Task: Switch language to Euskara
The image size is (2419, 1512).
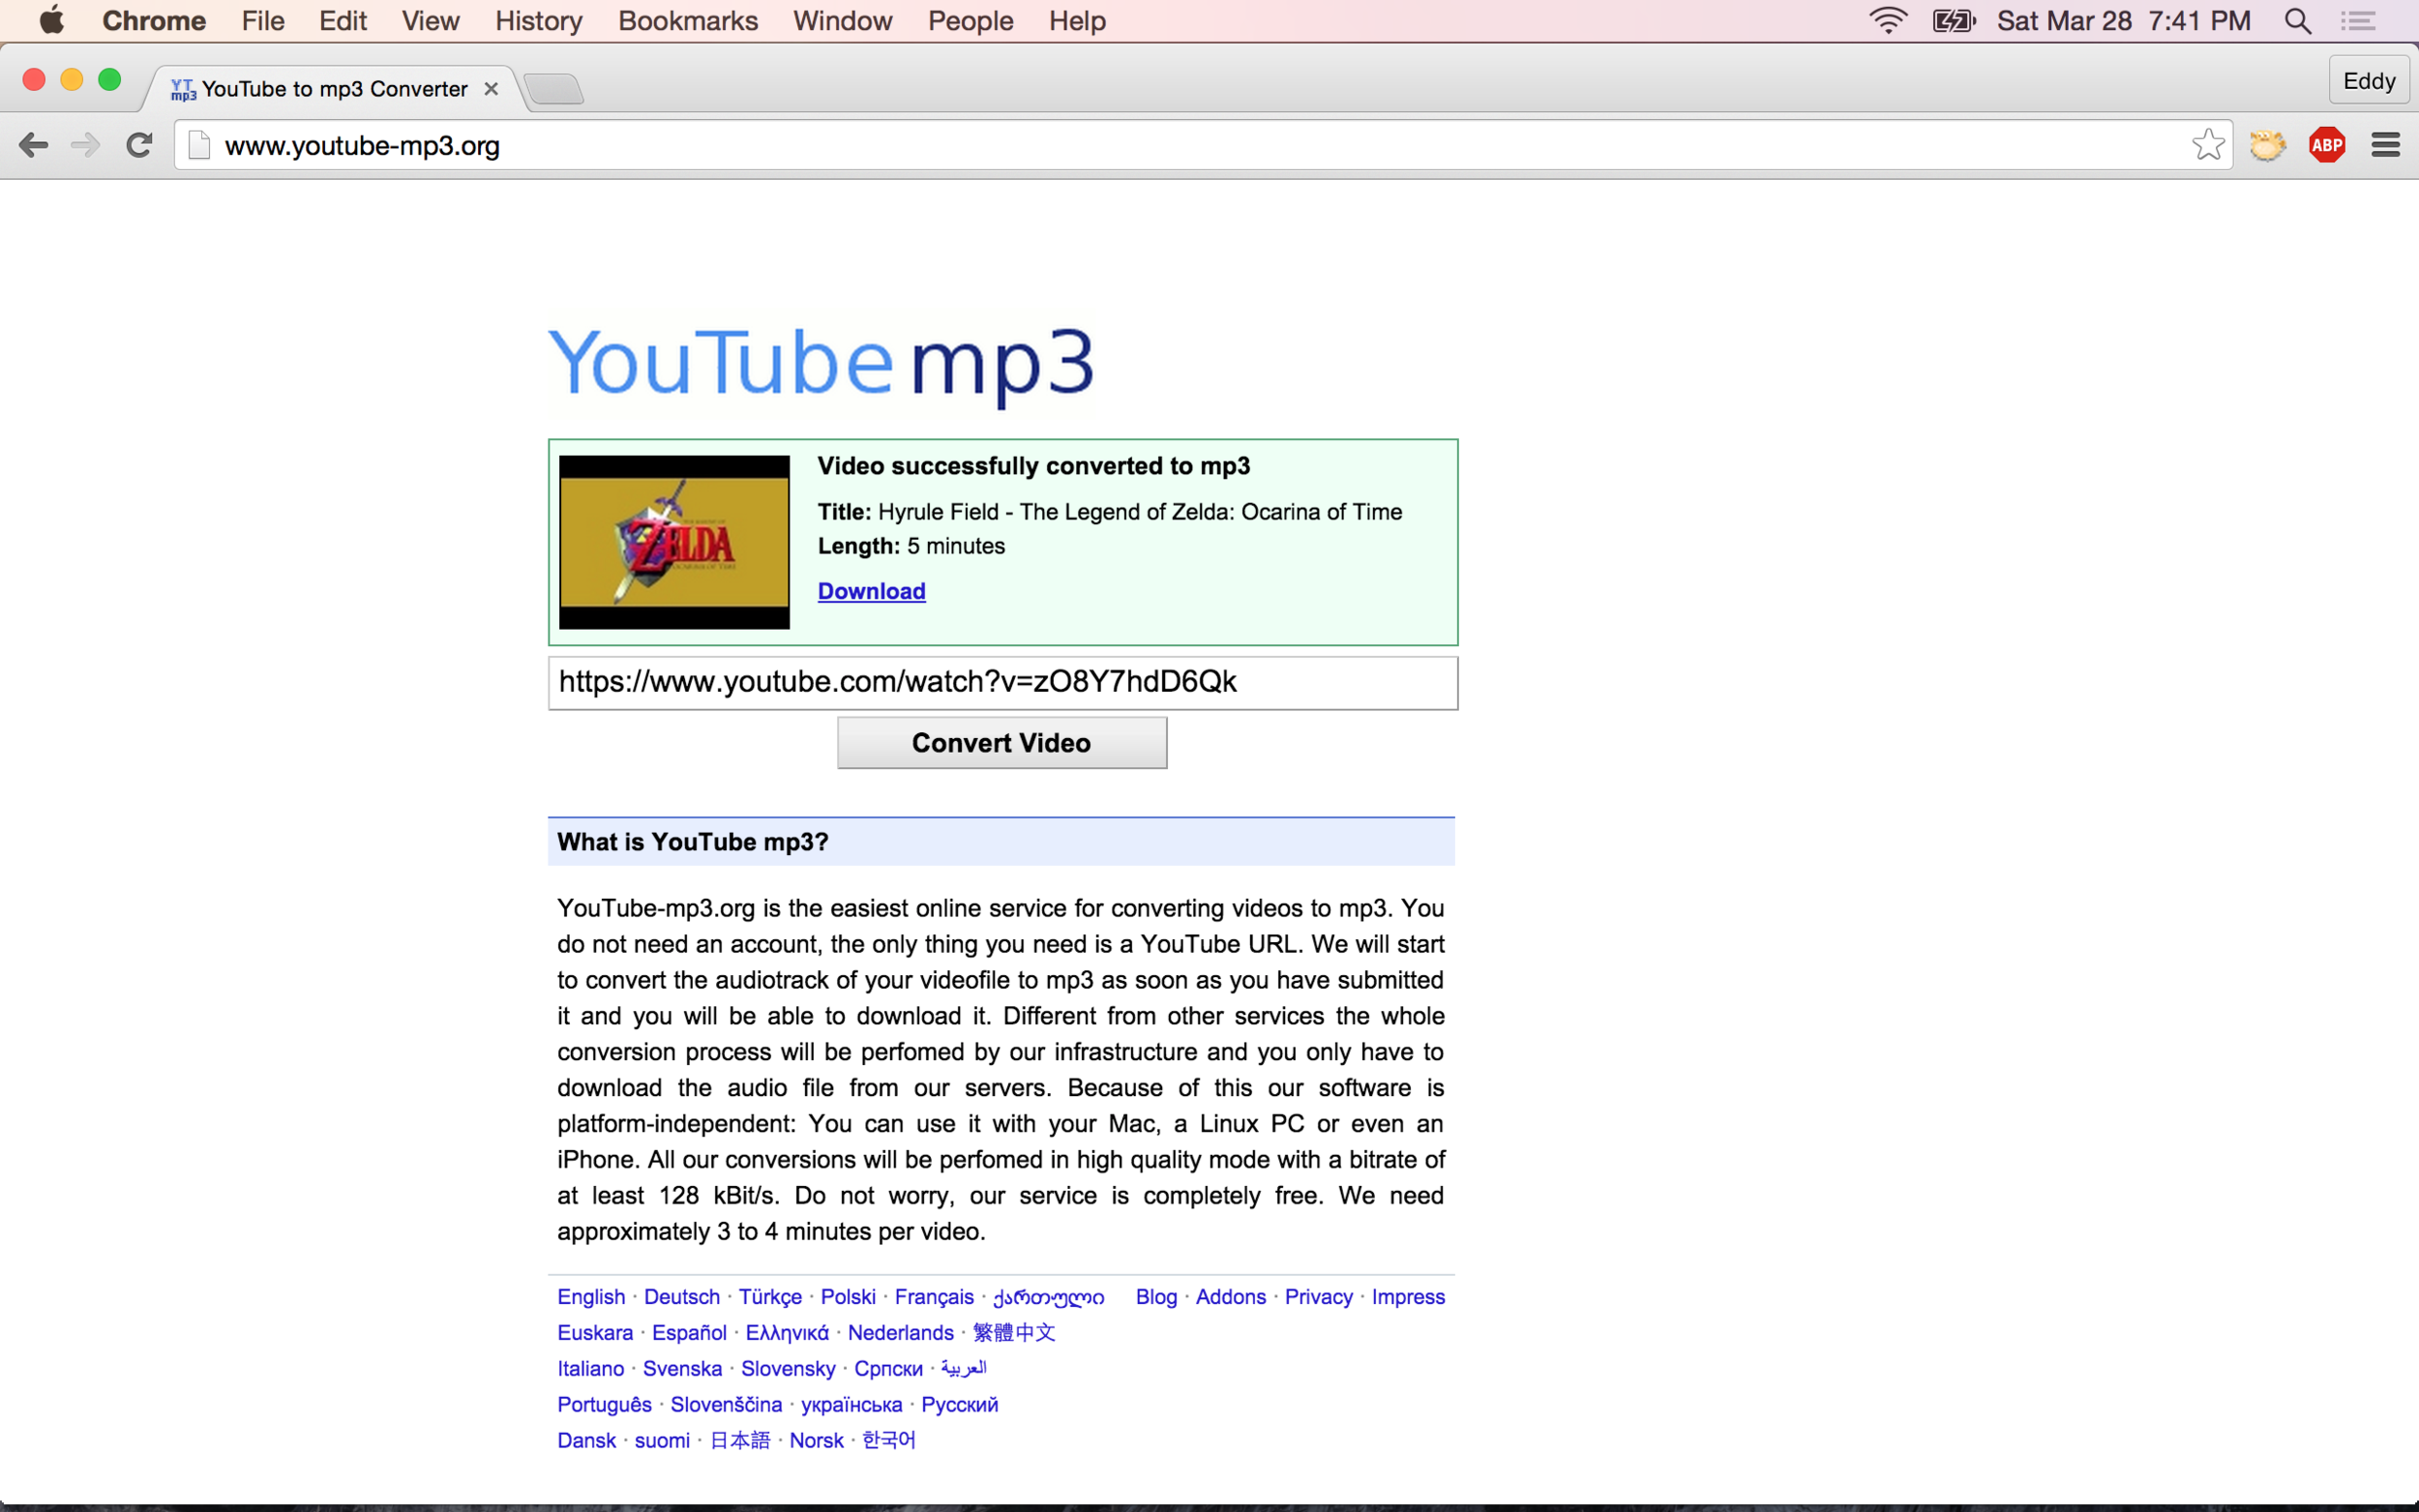Action: point(595,1333)
